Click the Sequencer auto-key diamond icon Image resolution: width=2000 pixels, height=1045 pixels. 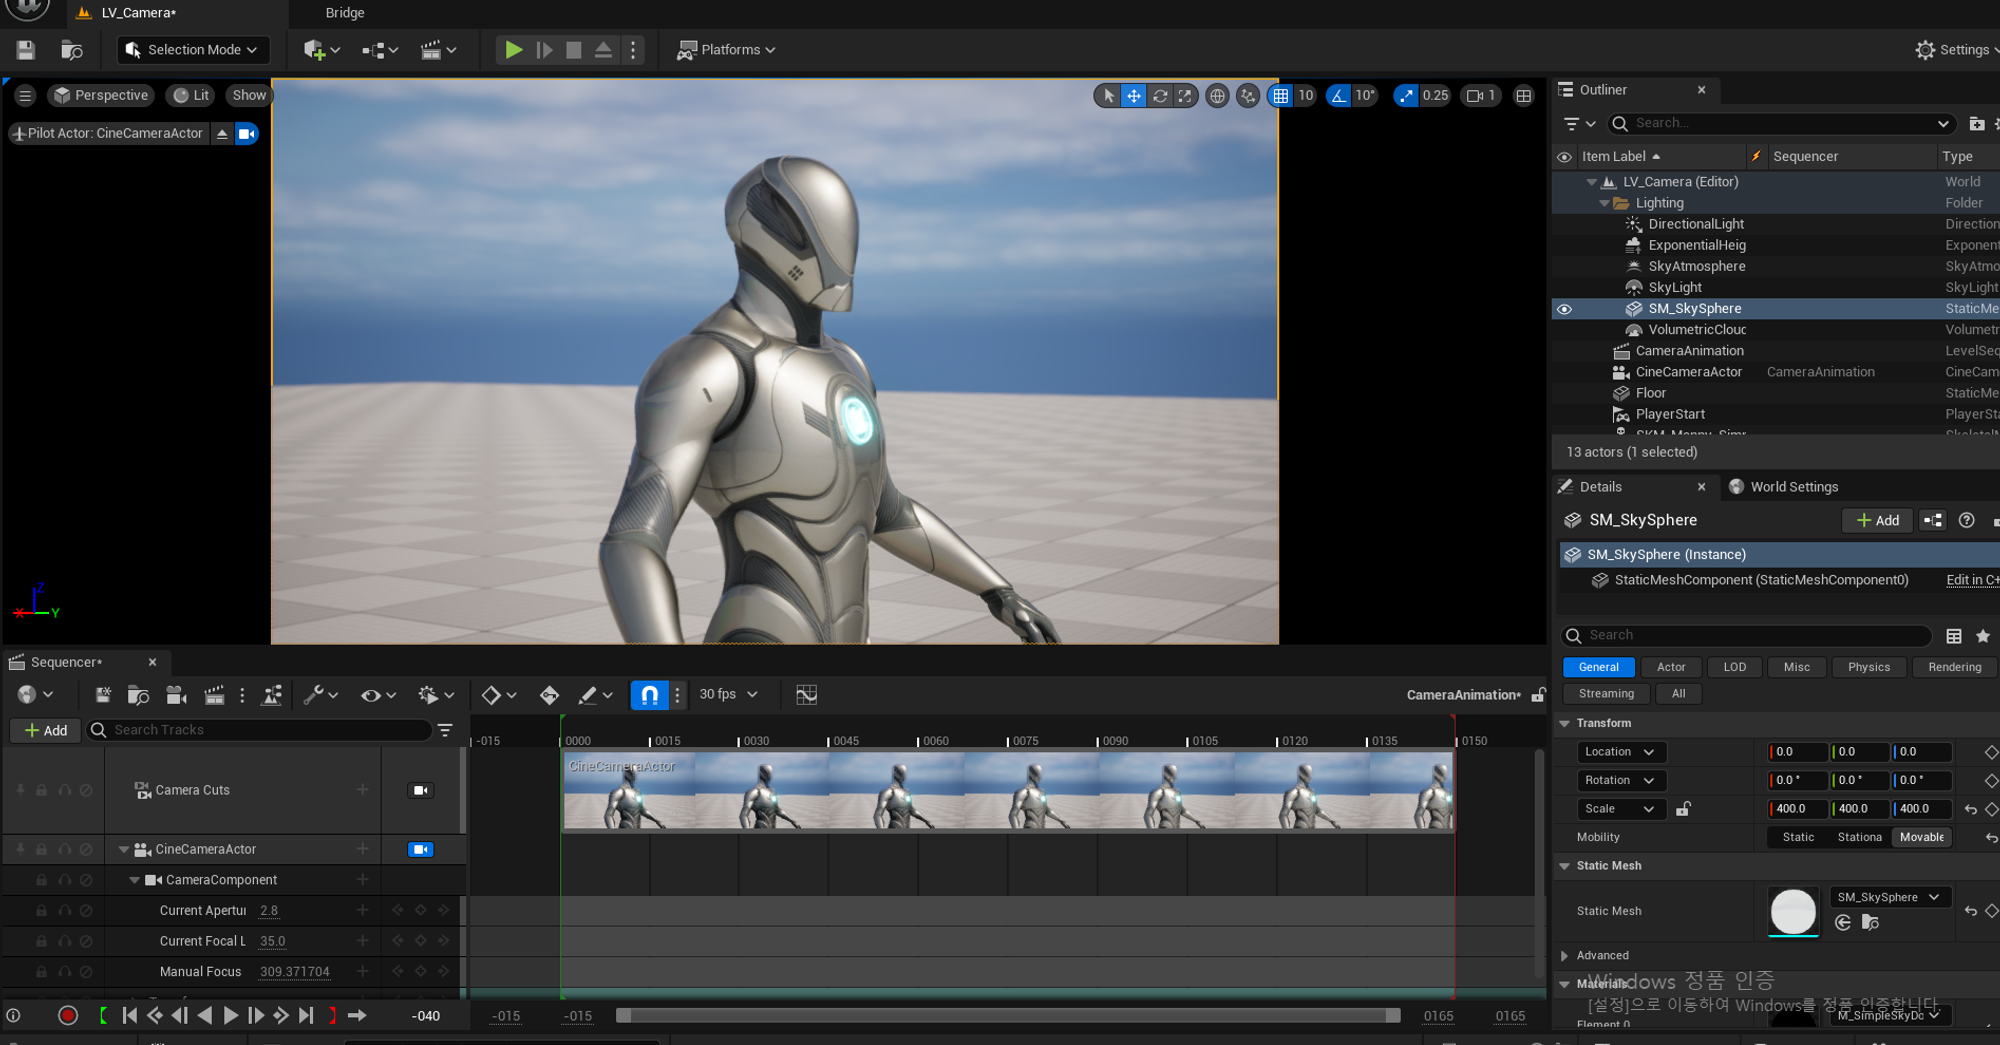pos(549,695)
